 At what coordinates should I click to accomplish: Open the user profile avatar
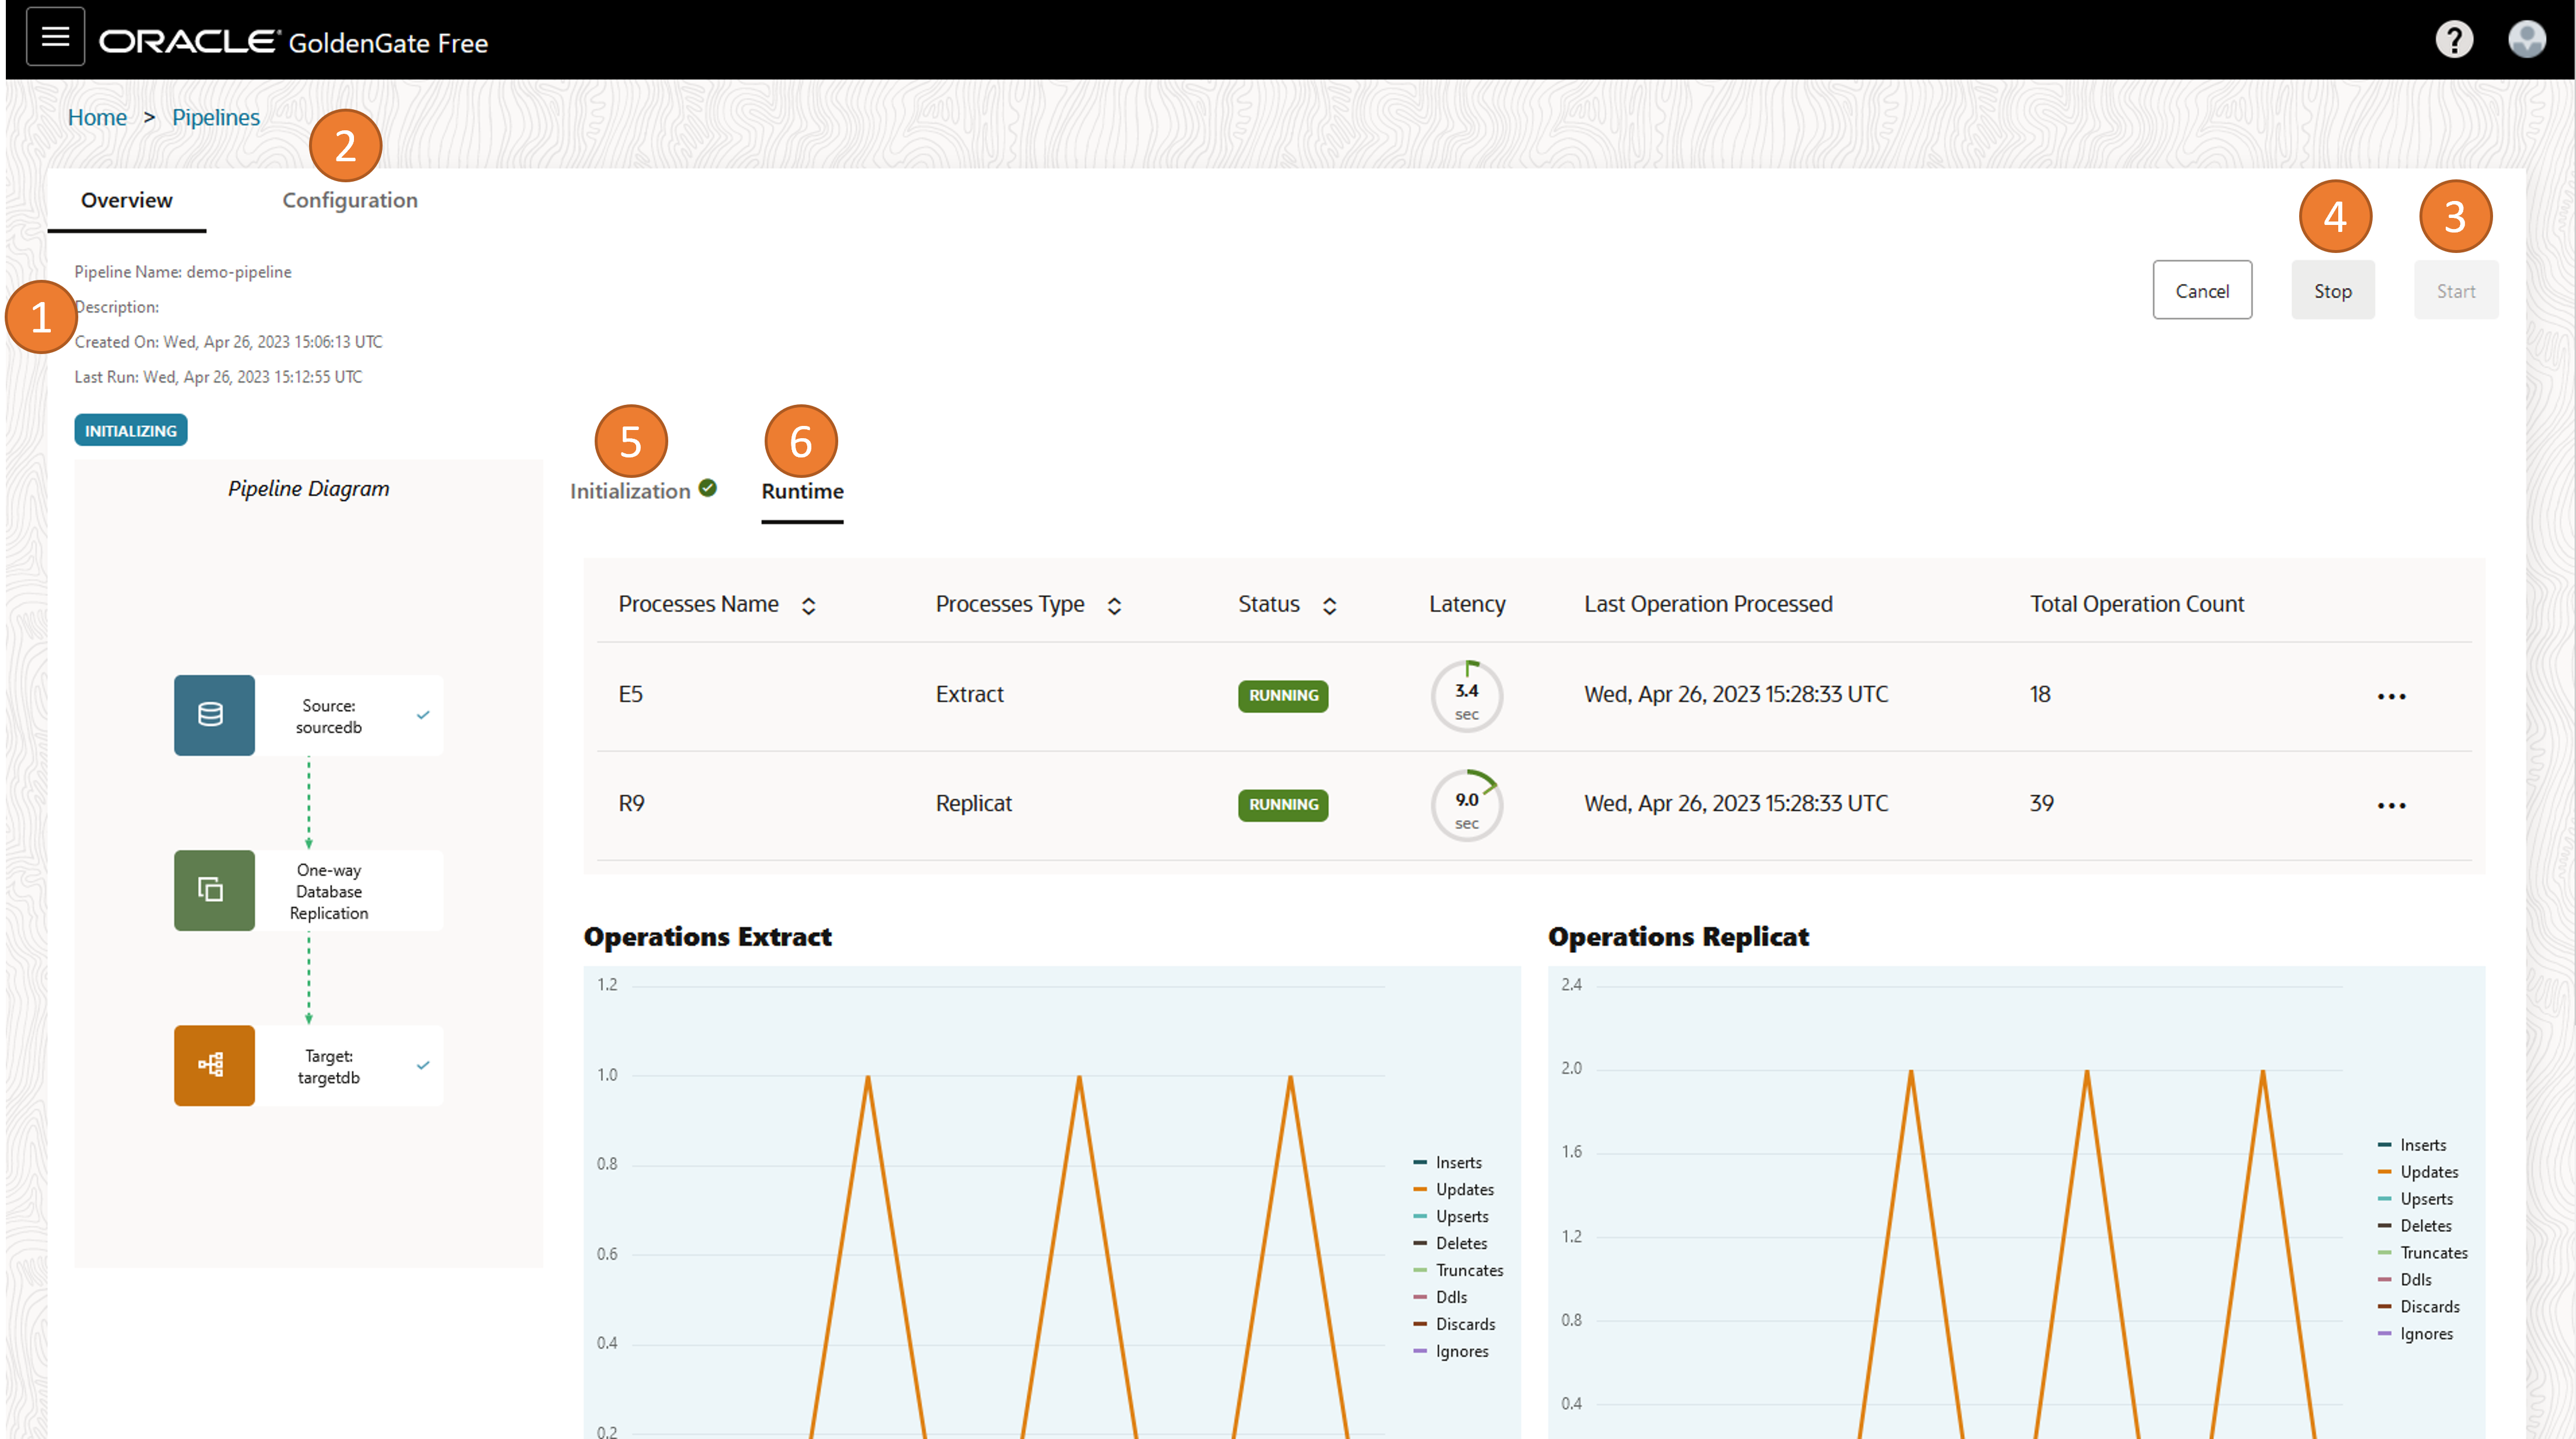2527,39
